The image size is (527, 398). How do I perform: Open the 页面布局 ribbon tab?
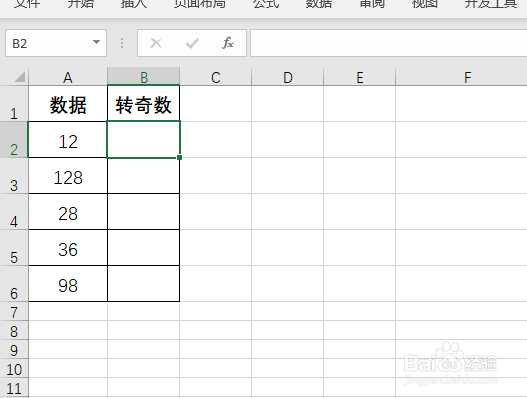(200, 4)
